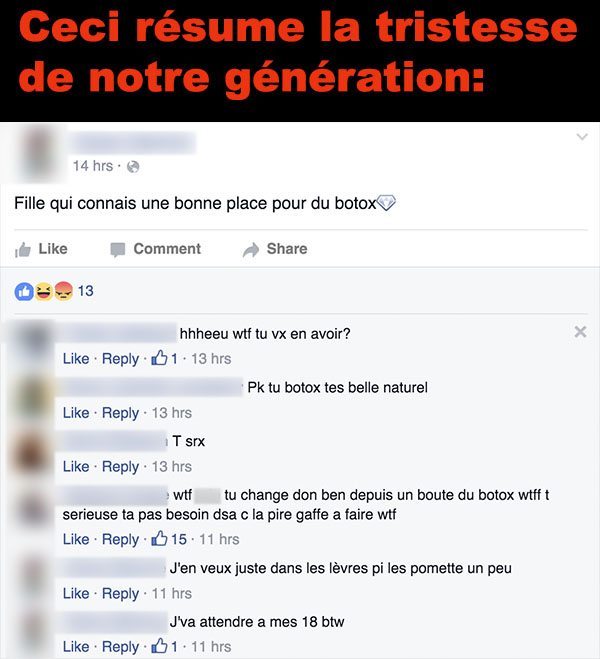Click the Share button label

(287, 249)
